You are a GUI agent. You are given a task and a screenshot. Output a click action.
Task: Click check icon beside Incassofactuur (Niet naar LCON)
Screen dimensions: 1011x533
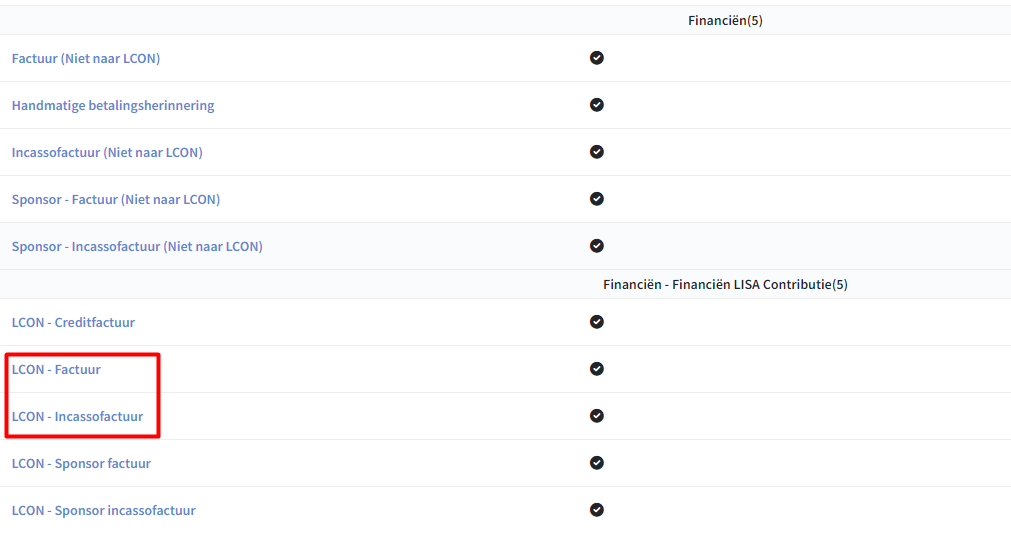tap(597, 152)
